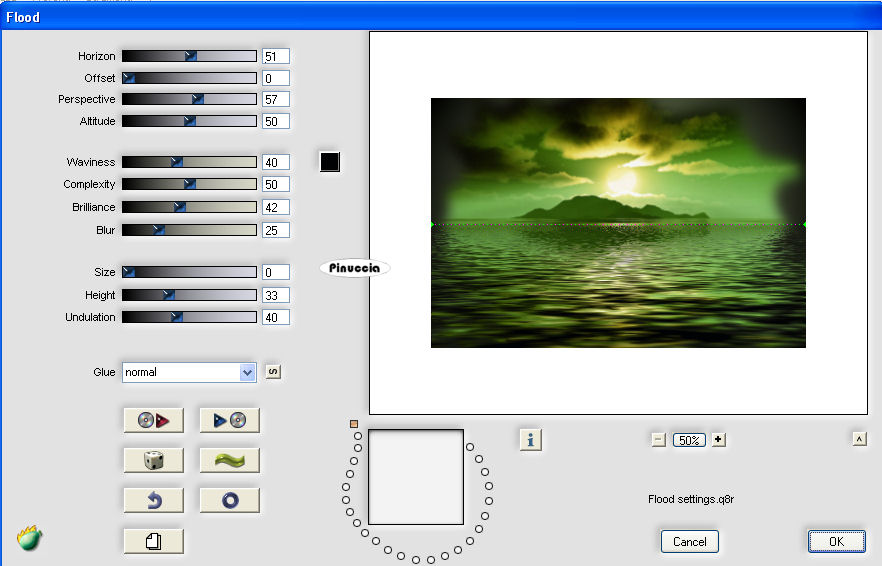
Task: Click the Height slider track
Action: click(189, 295)
